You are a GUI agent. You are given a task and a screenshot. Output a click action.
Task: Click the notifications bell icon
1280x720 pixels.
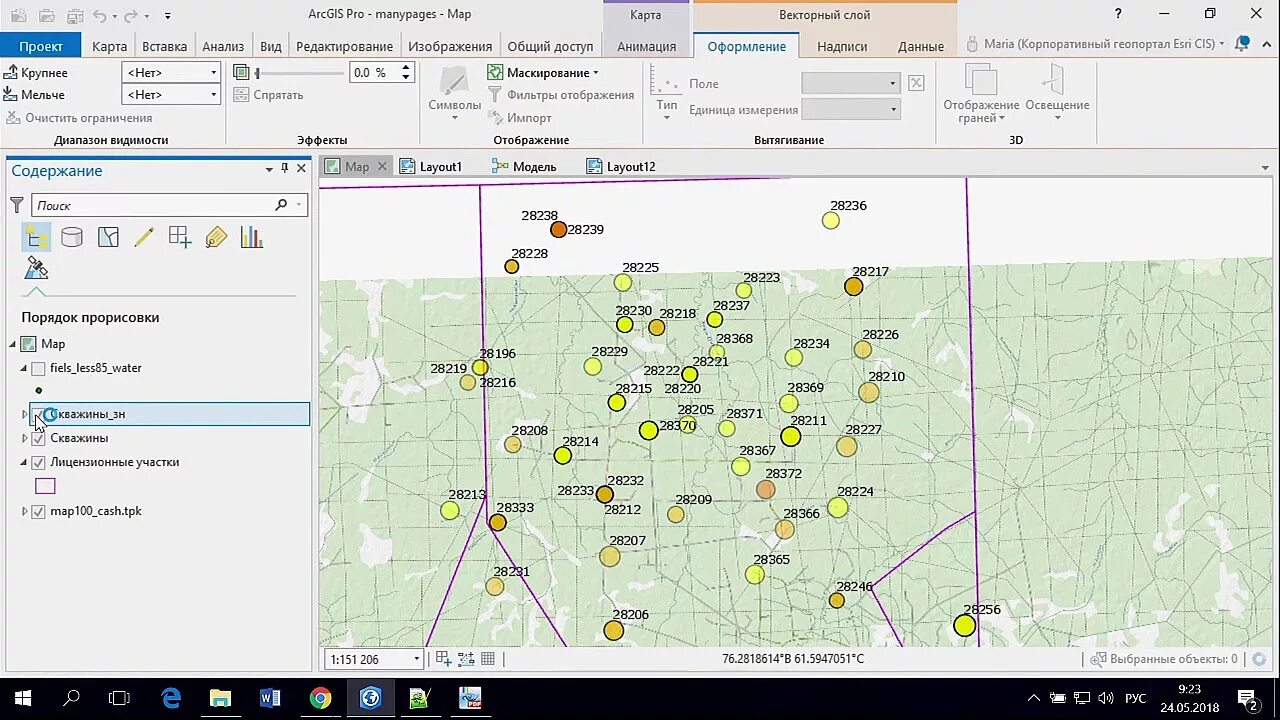[1242, 45]
